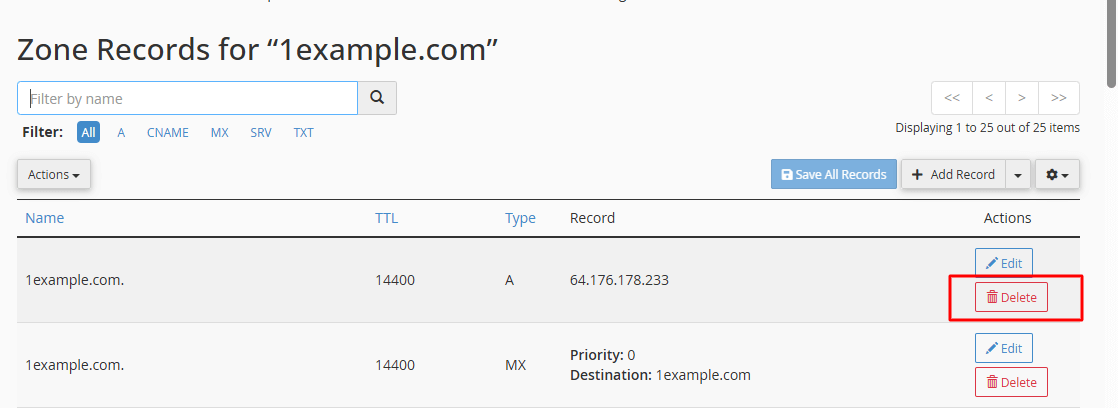The image size is (1118, 408).
Task: Show only MX records filter
Action: click(220, 133)
